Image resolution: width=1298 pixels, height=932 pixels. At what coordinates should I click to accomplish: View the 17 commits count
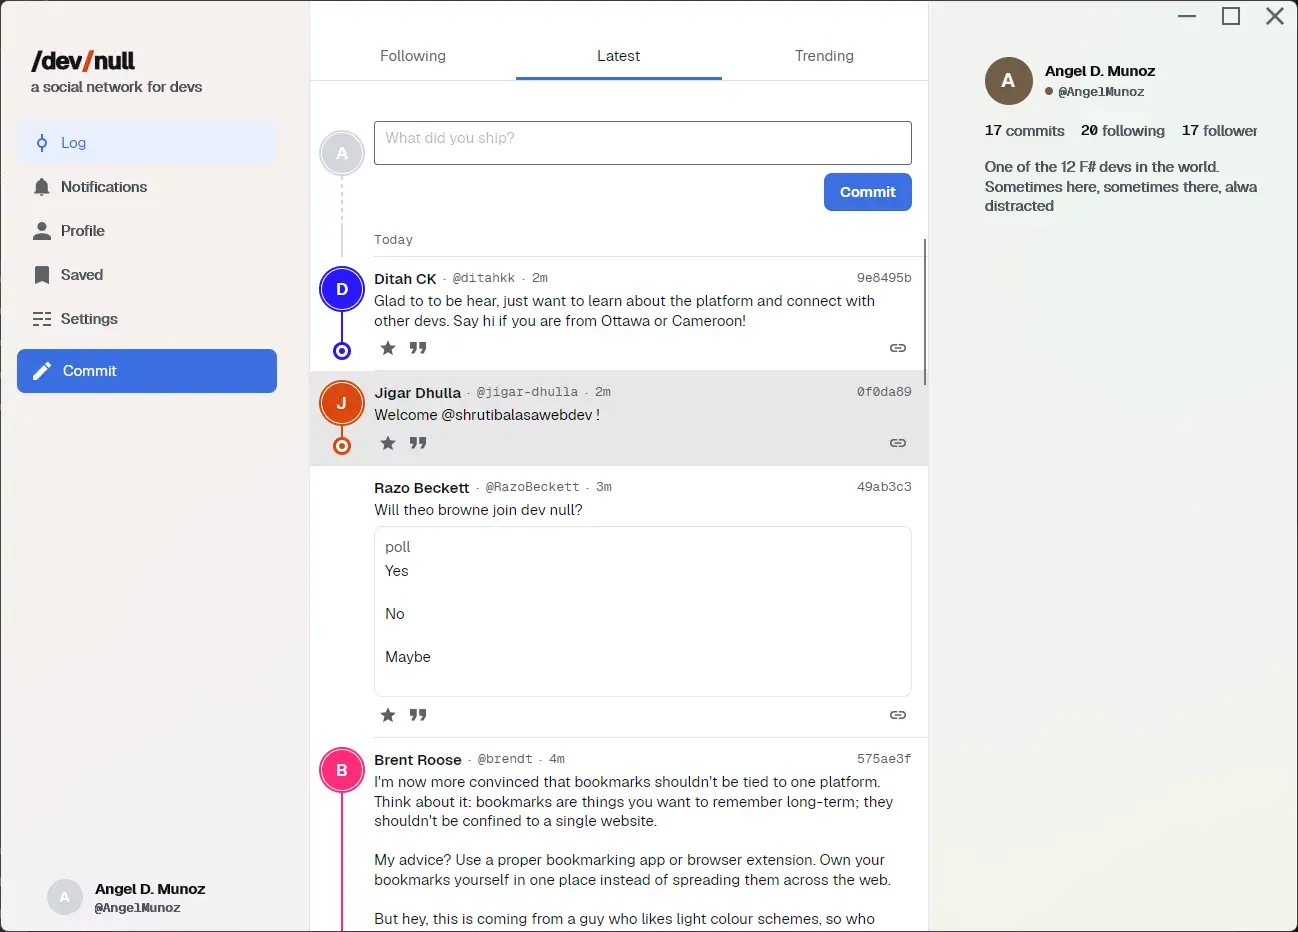(x=1025, y=131)
